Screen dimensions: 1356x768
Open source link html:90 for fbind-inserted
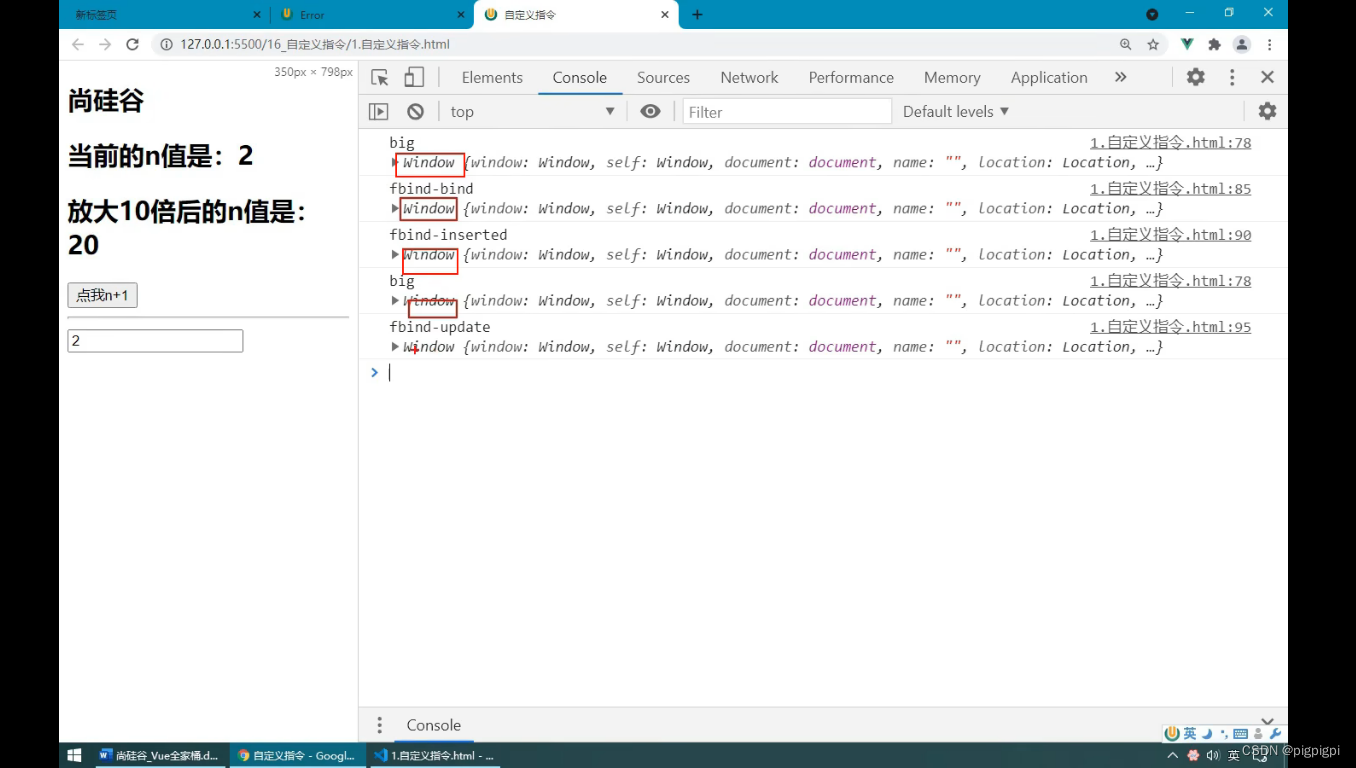click(1170, 234)
